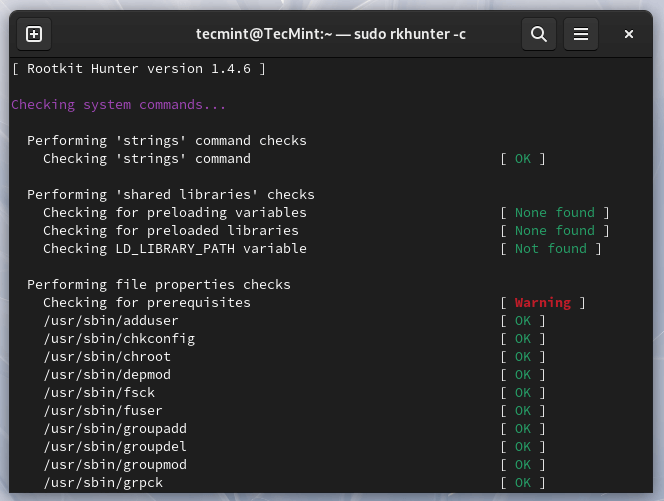This screenshot has height=501, width=664.
Task: Click the Rootkit Hunter version 1.4.6 line
Action: pos(138,68)
